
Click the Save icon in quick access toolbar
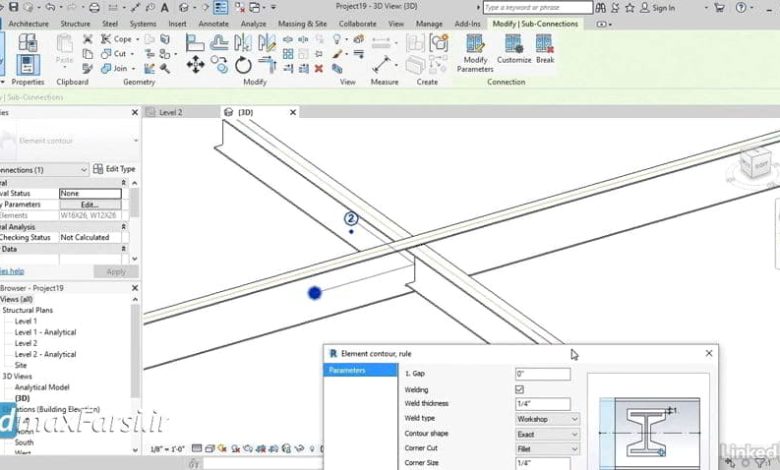coord(13,7)
